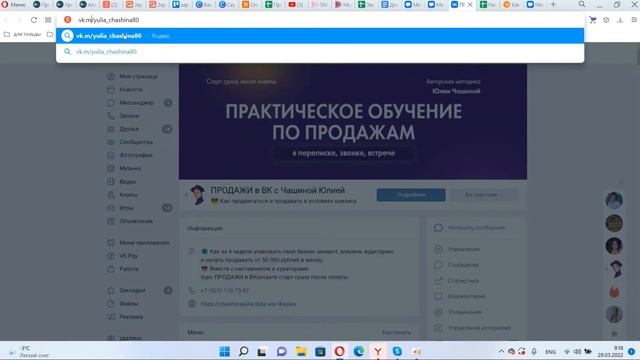Screen dimensions: 640x360
Task: Show hidden system tray icons chevron
Action: (x=501, y=351)
